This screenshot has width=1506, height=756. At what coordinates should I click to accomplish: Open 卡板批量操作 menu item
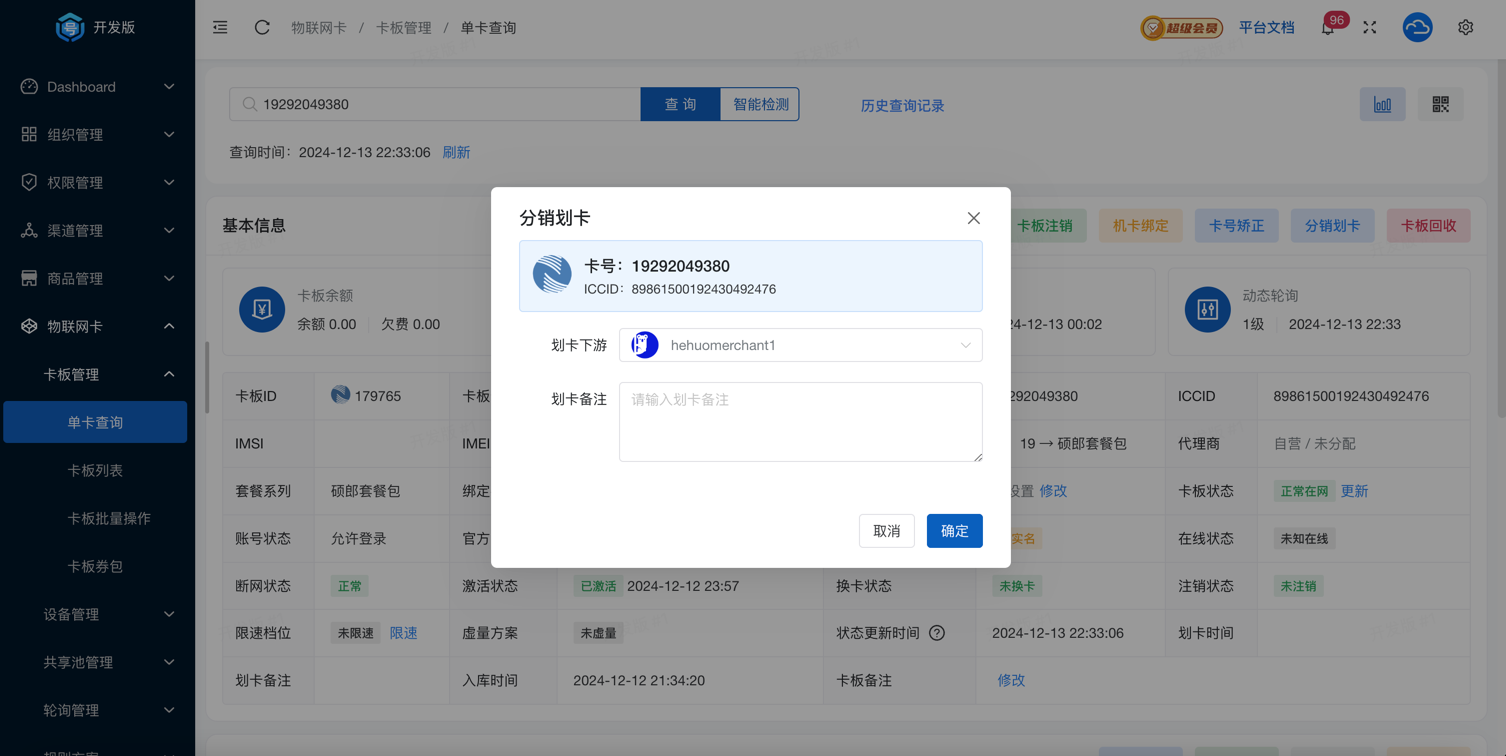click(109, 519)
